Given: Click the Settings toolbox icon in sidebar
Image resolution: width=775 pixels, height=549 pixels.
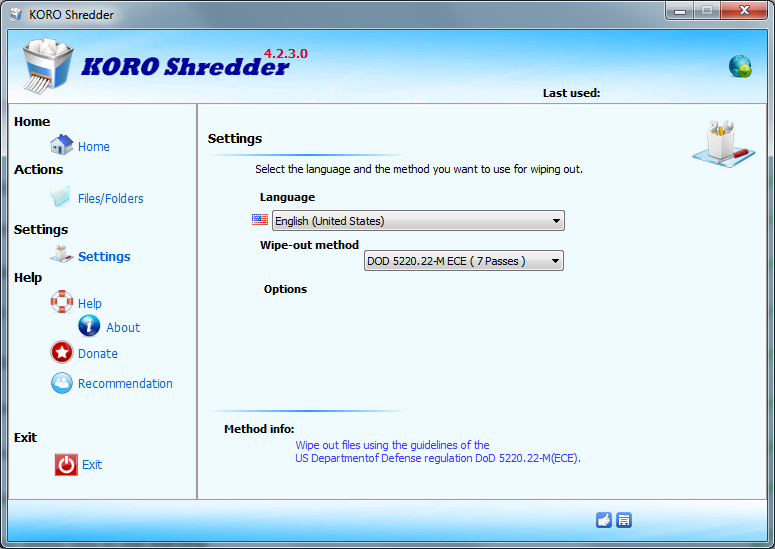Looking at the screenshot, I should pos(62,254).
